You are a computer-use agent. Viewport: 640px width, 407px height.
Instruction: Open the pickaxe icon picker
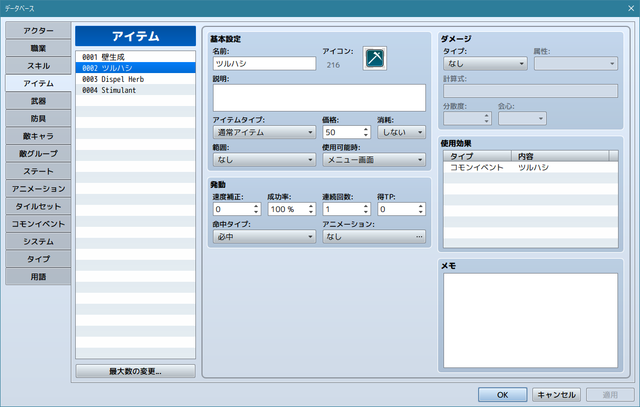[375, 58]
